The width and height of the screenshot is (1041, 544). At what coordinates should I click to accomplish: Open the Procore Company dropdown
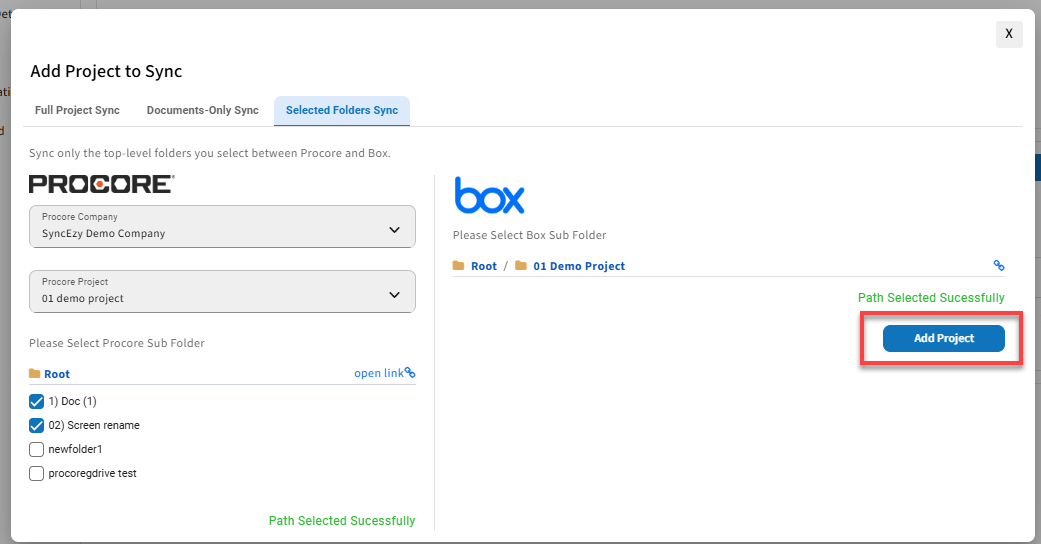click(x=222, y=227)
